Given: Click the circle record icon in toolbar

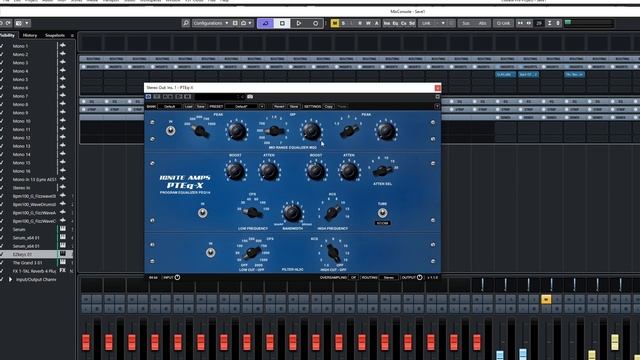Looking at the screenshot, I should pos(316,23).
